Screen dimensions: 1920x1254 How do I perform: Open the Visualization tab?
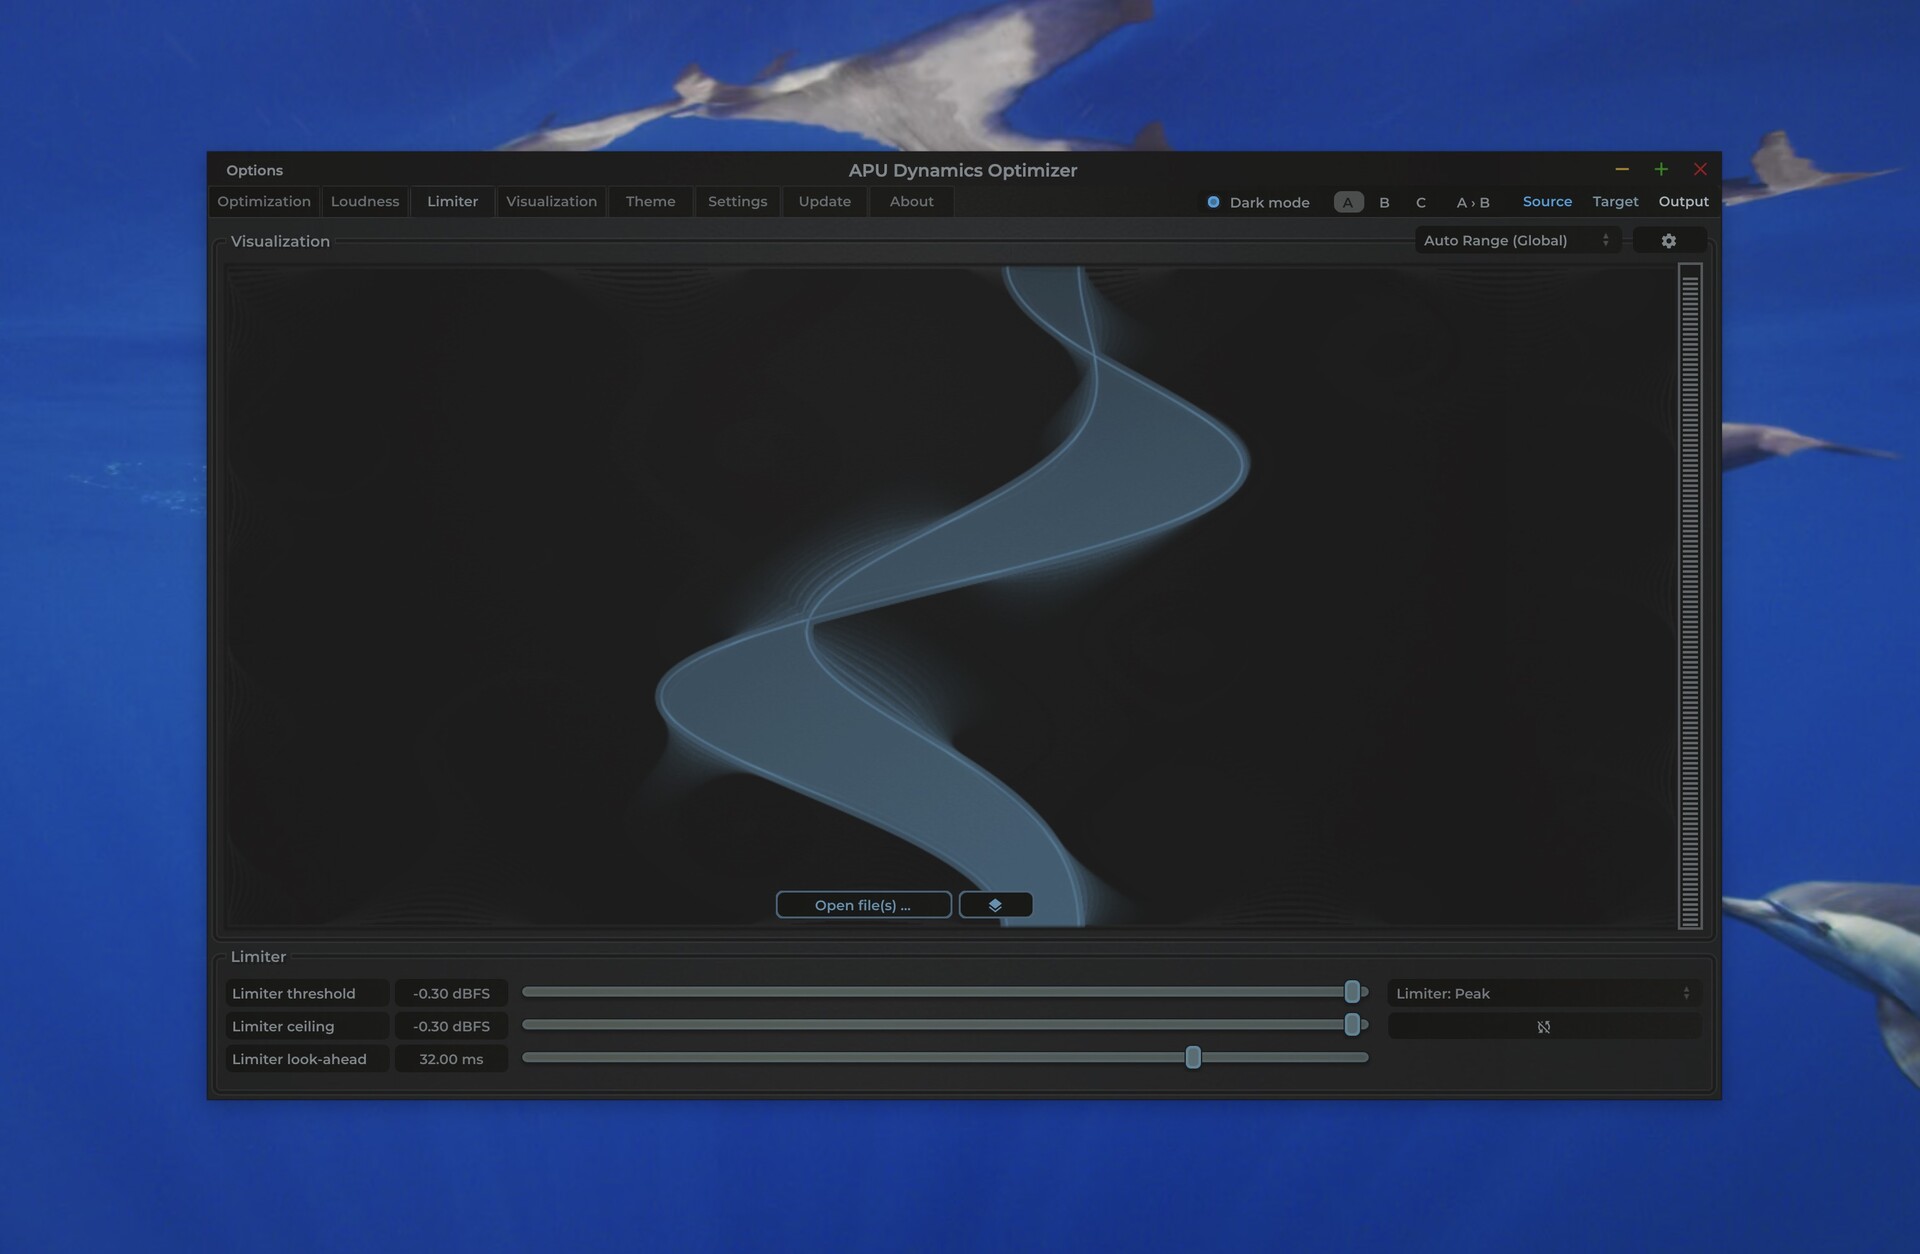(x=551, y=201)
